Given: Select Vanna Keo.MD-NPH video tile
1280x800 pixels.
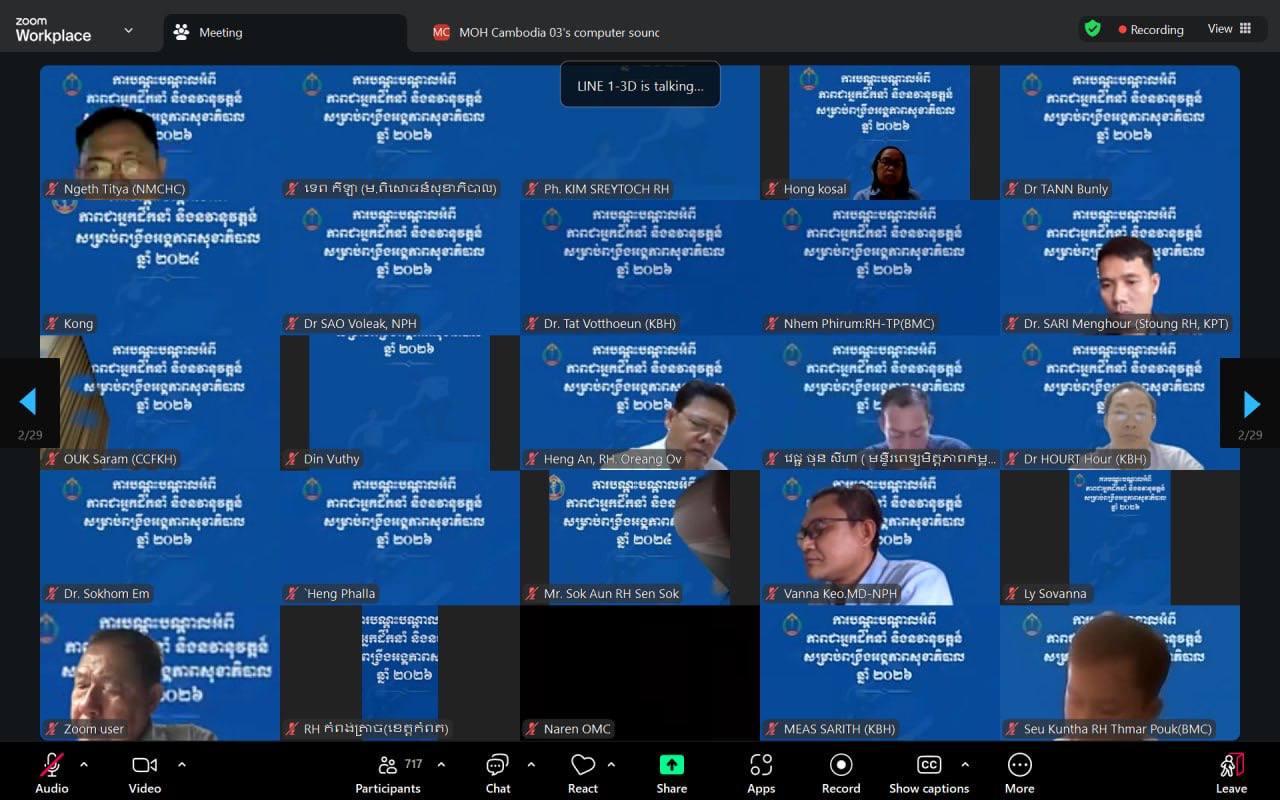Looking at the screenshot, I should pos(880,537).
